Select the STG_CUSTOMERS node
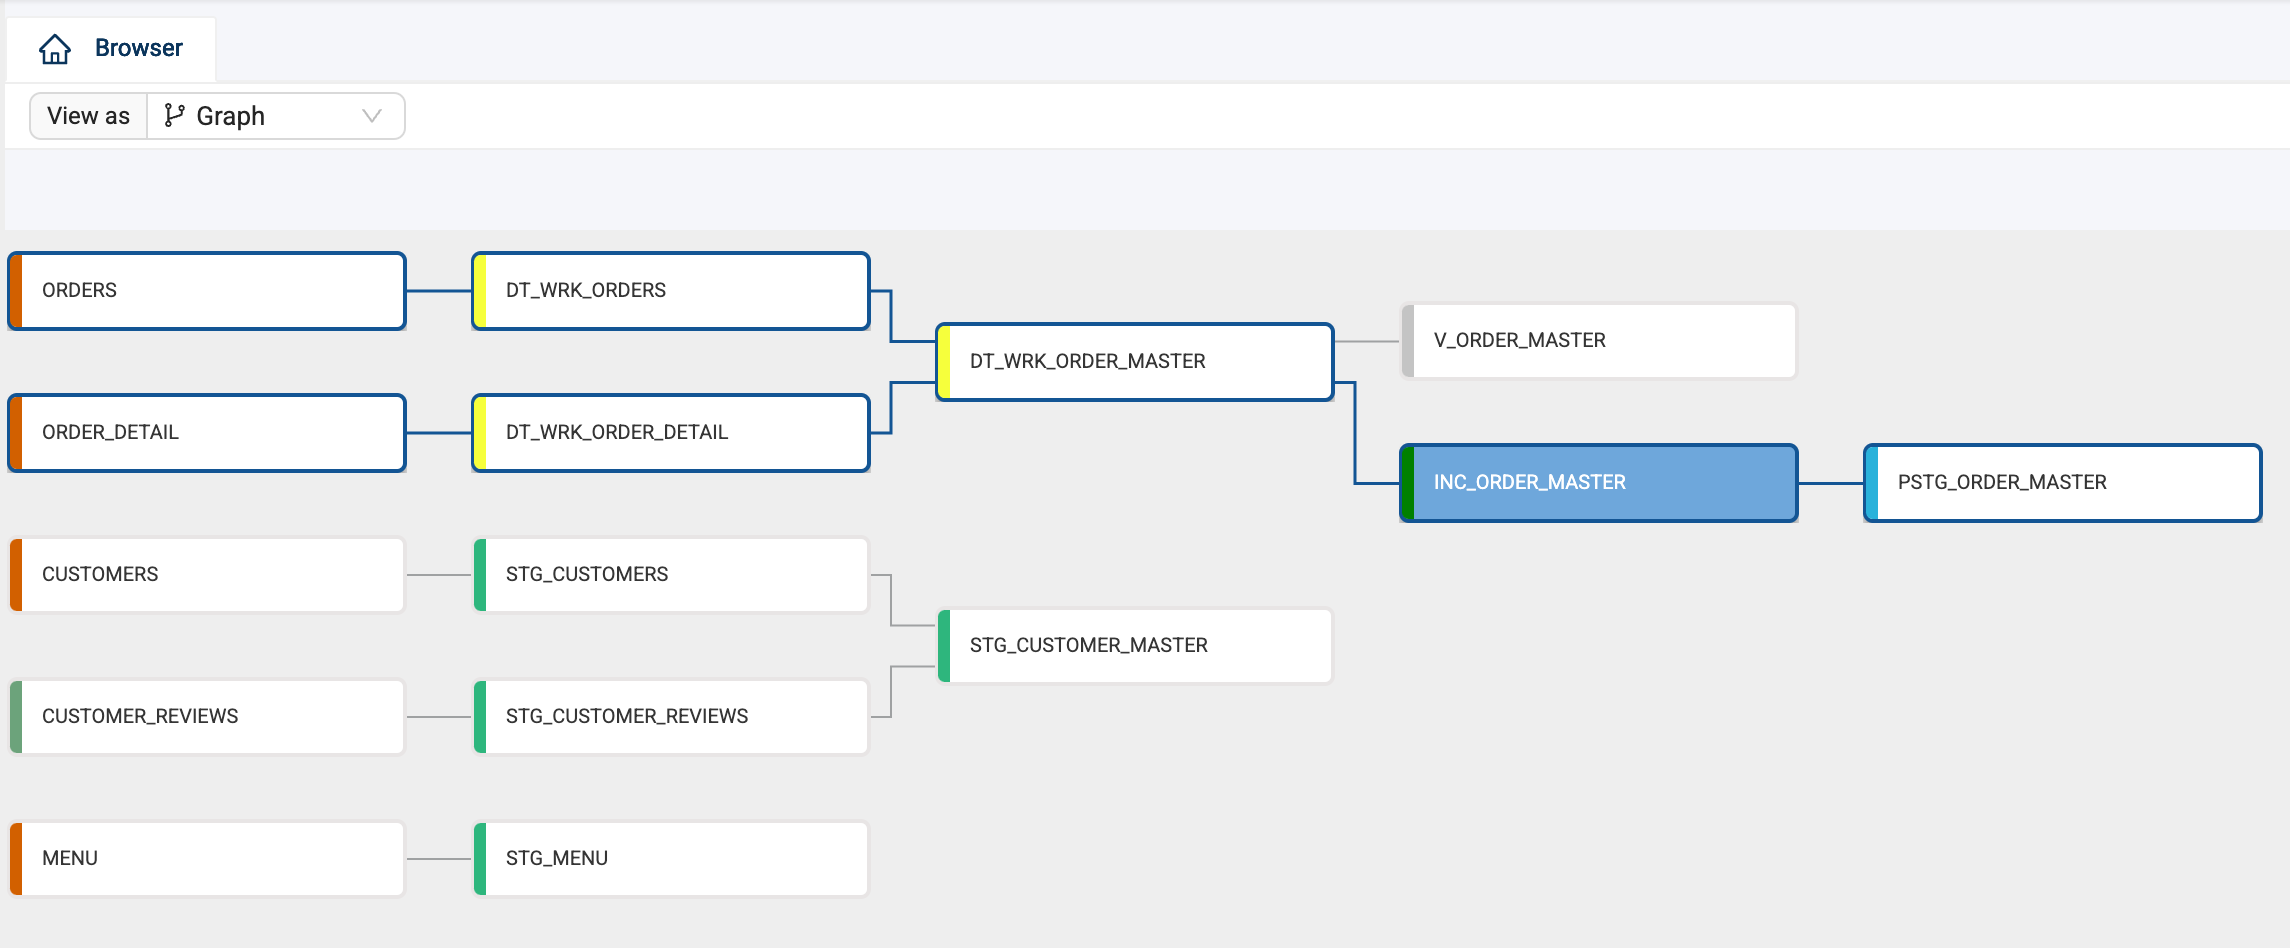2290x948 pixels. click(x=671, y=575)
